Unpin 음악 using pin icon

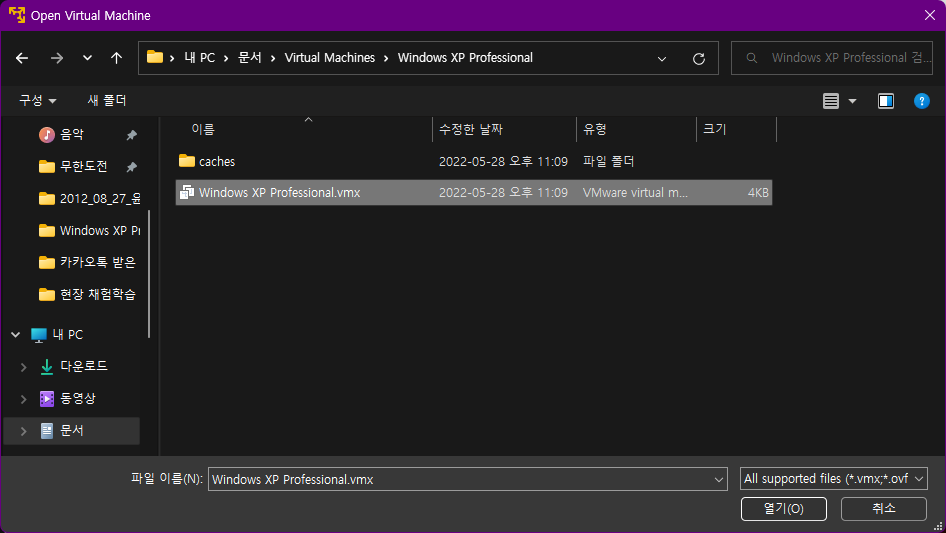[x=132, y=135]
